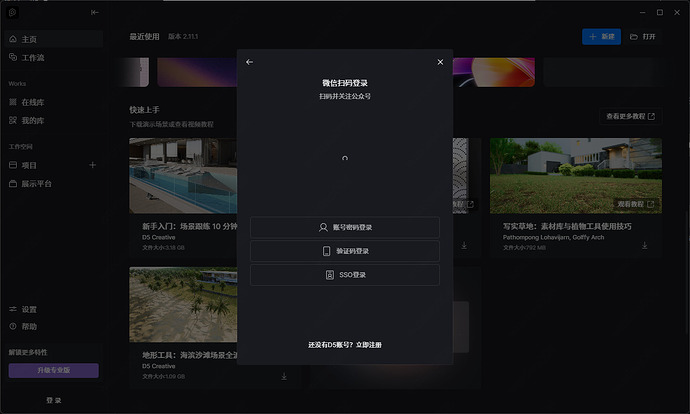Viewport: 690px width, 414px height.
Task: Click Pathompong Lohavijarn, Golffy Arch author text
Action: 554,237
